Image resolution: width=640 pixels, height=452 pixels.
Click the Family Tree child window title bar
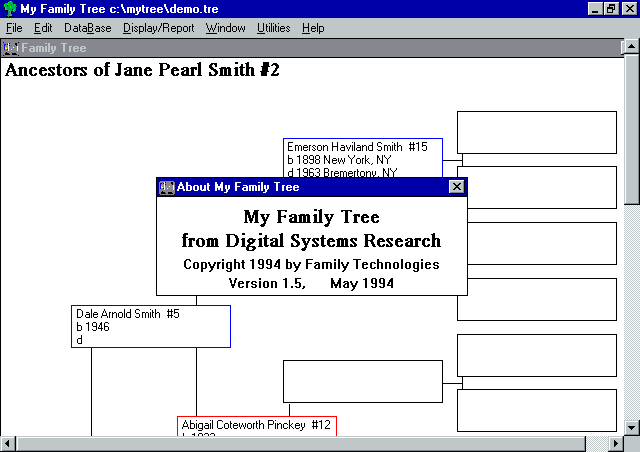312,48
